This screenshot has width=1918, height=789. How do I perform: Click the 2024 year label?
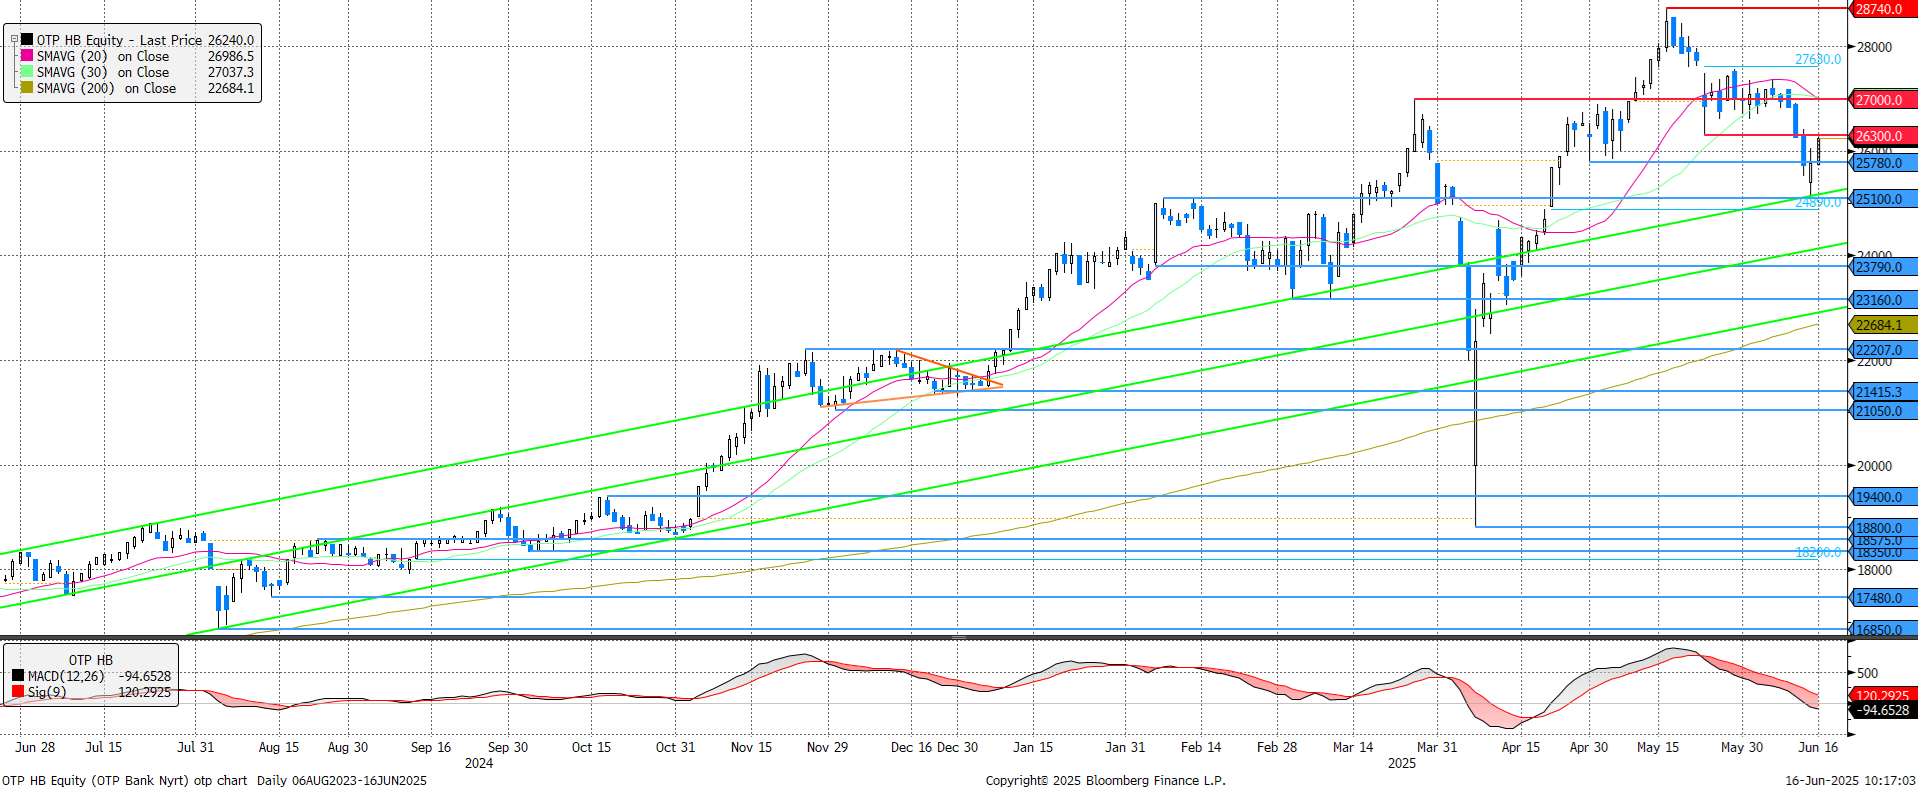pos(479,763)
